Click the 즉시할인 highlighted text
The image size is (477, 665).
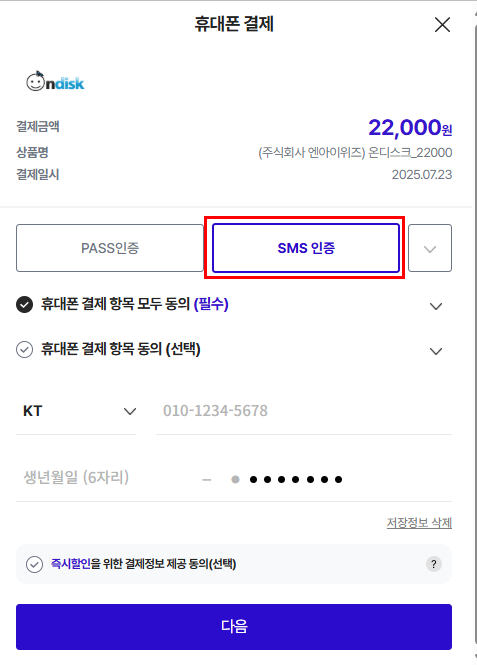71,564
